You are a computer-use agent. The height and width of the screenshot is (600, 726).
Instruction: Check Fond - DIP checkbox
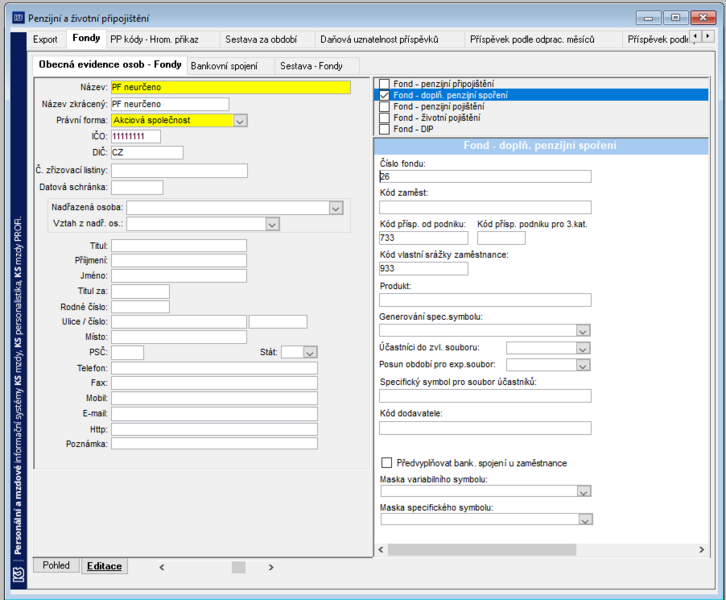(x=384, y=129)
